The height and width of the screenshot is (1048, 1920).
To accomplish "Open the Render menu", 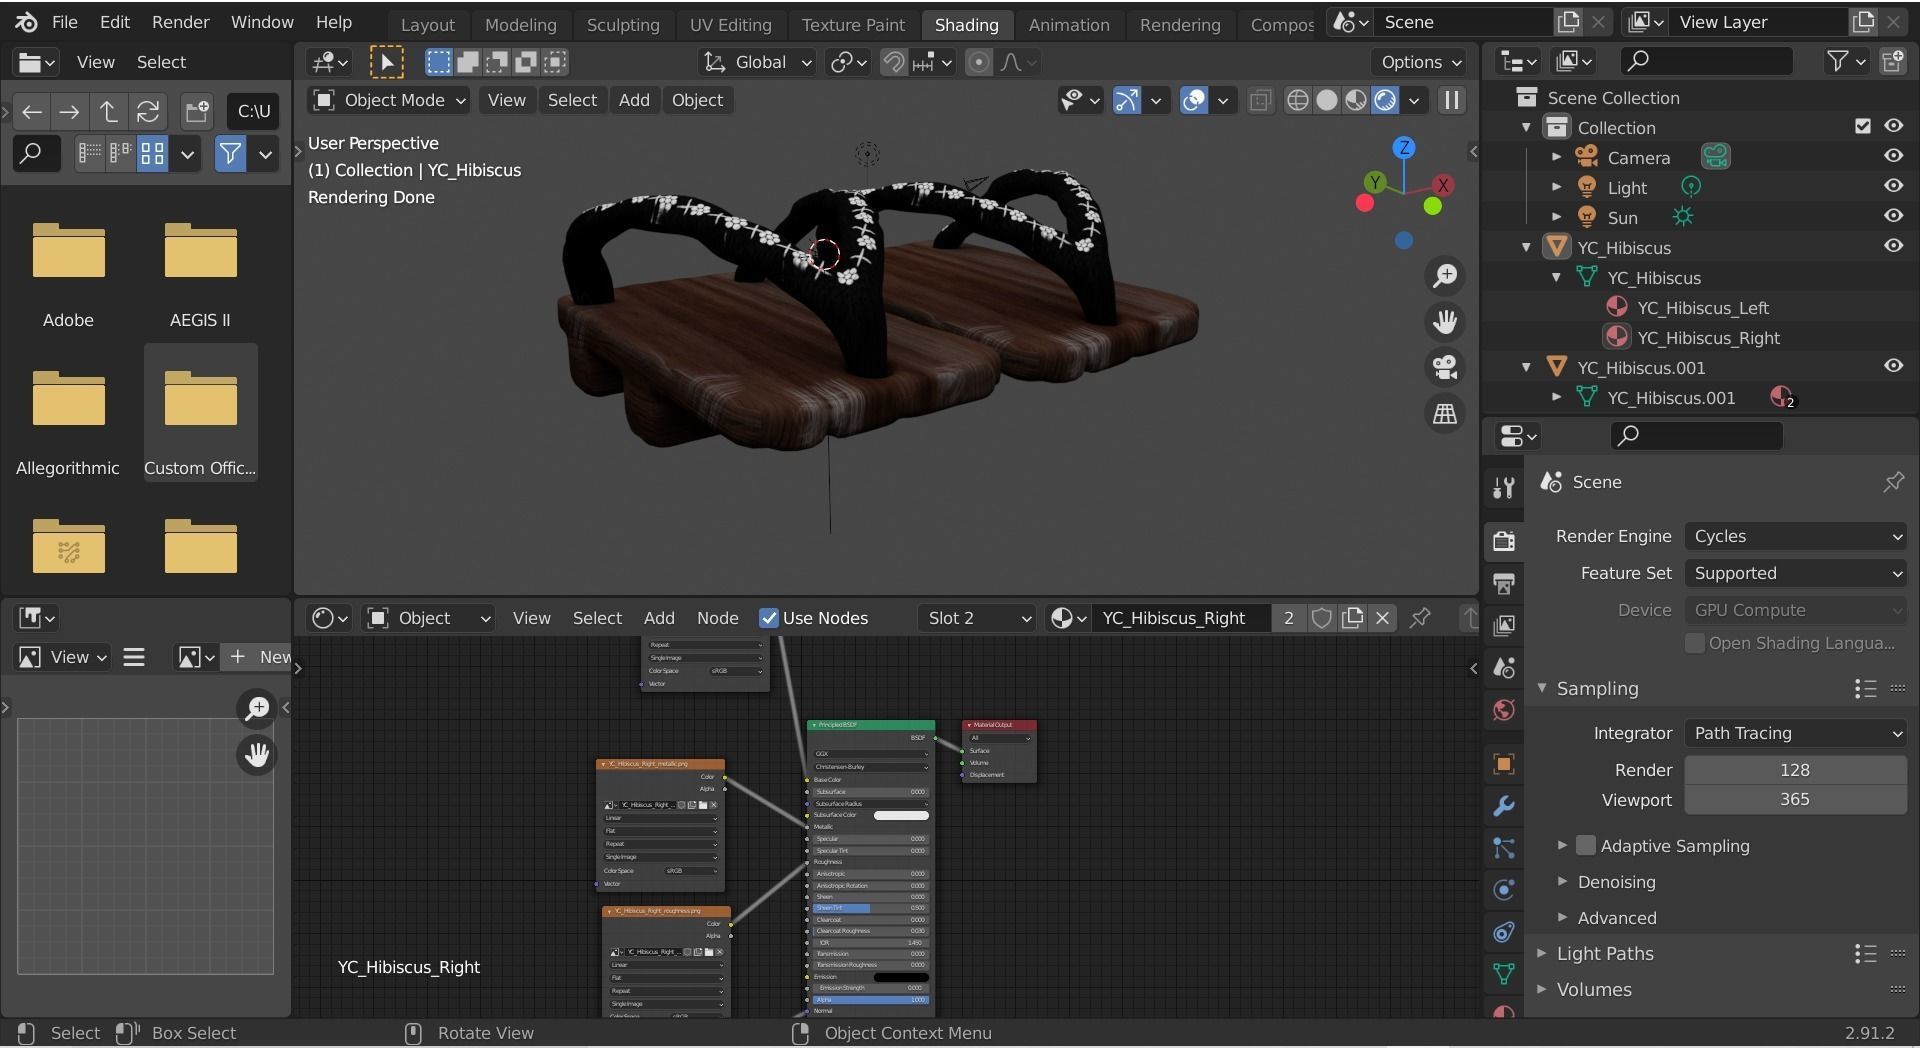I will click(180, 22).
